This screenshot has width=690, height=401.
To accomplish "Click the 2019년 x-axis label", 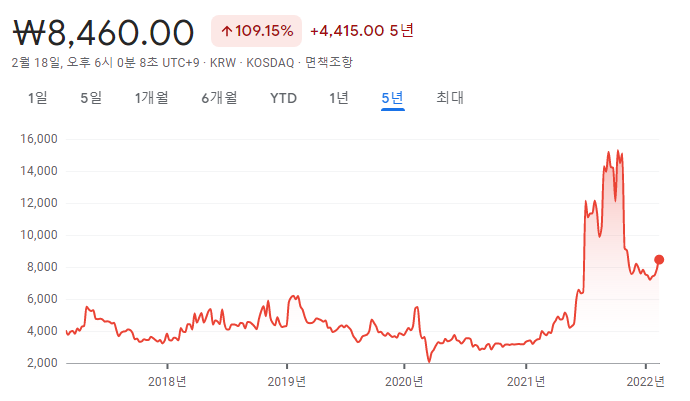I will (286, 382).
